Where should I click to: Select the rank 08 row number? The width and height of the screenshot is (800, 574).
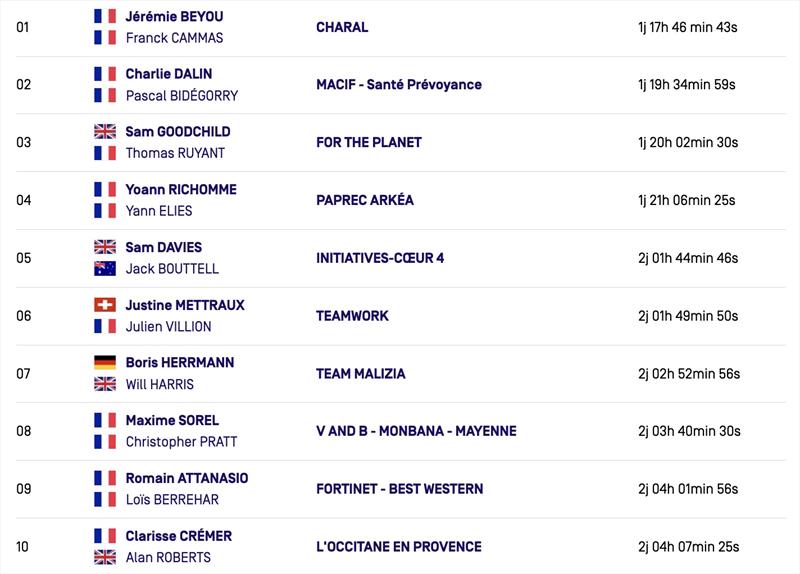[23, 431]
